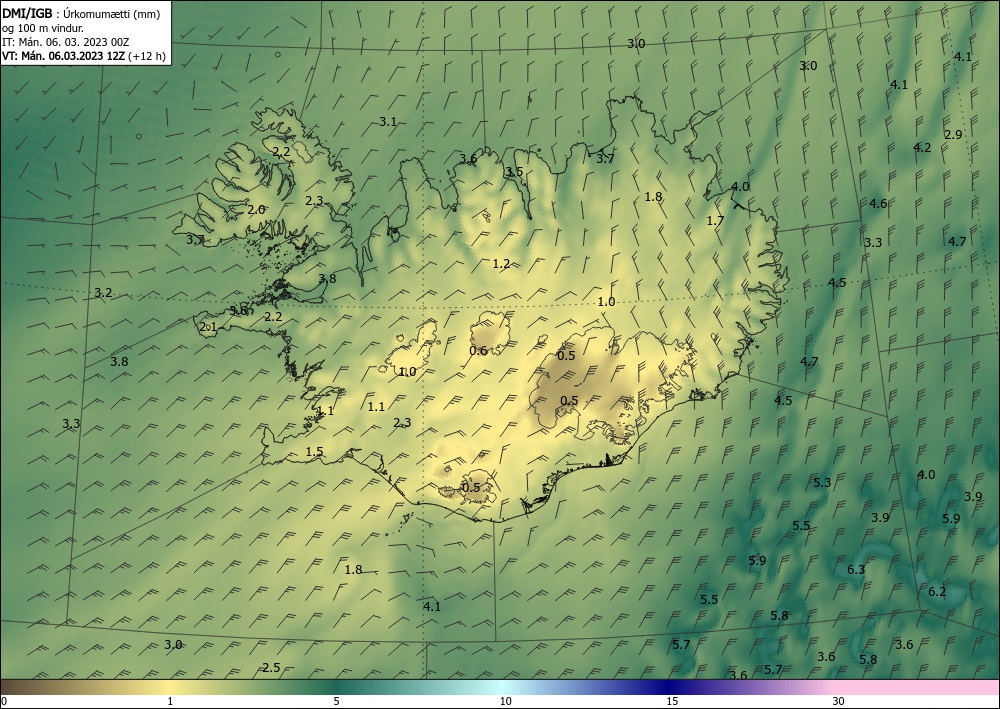Select the '1.5' value on Reykjanes peninsula
Viewport: 1000px width, 709px height.
[x=314, y=451]
